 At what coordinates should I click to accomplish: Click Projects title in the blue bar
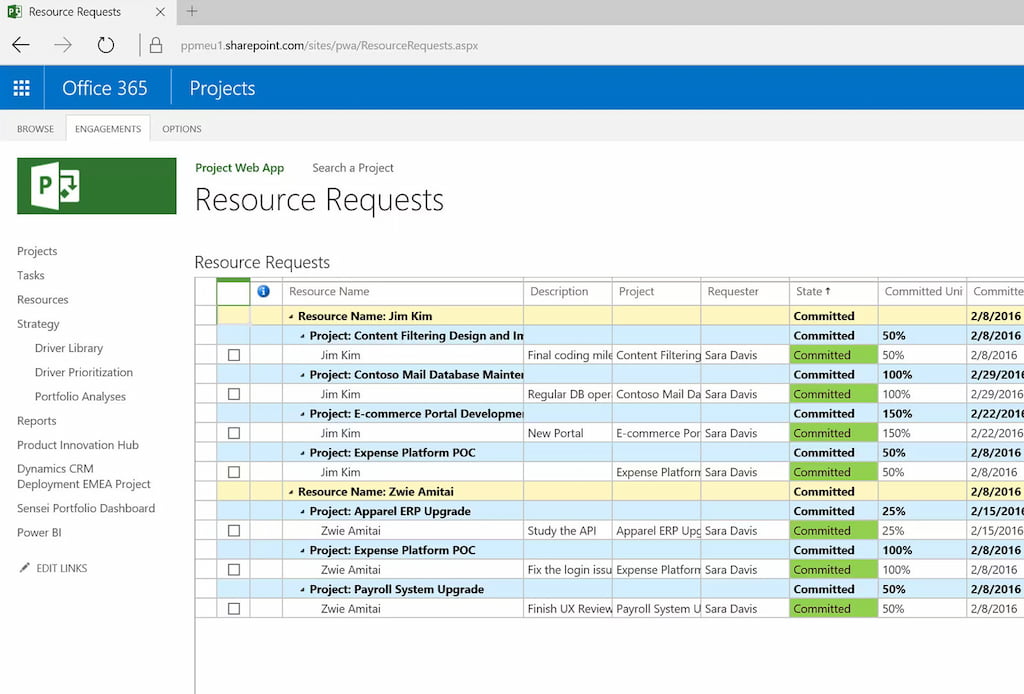click(x=222, y=88)
